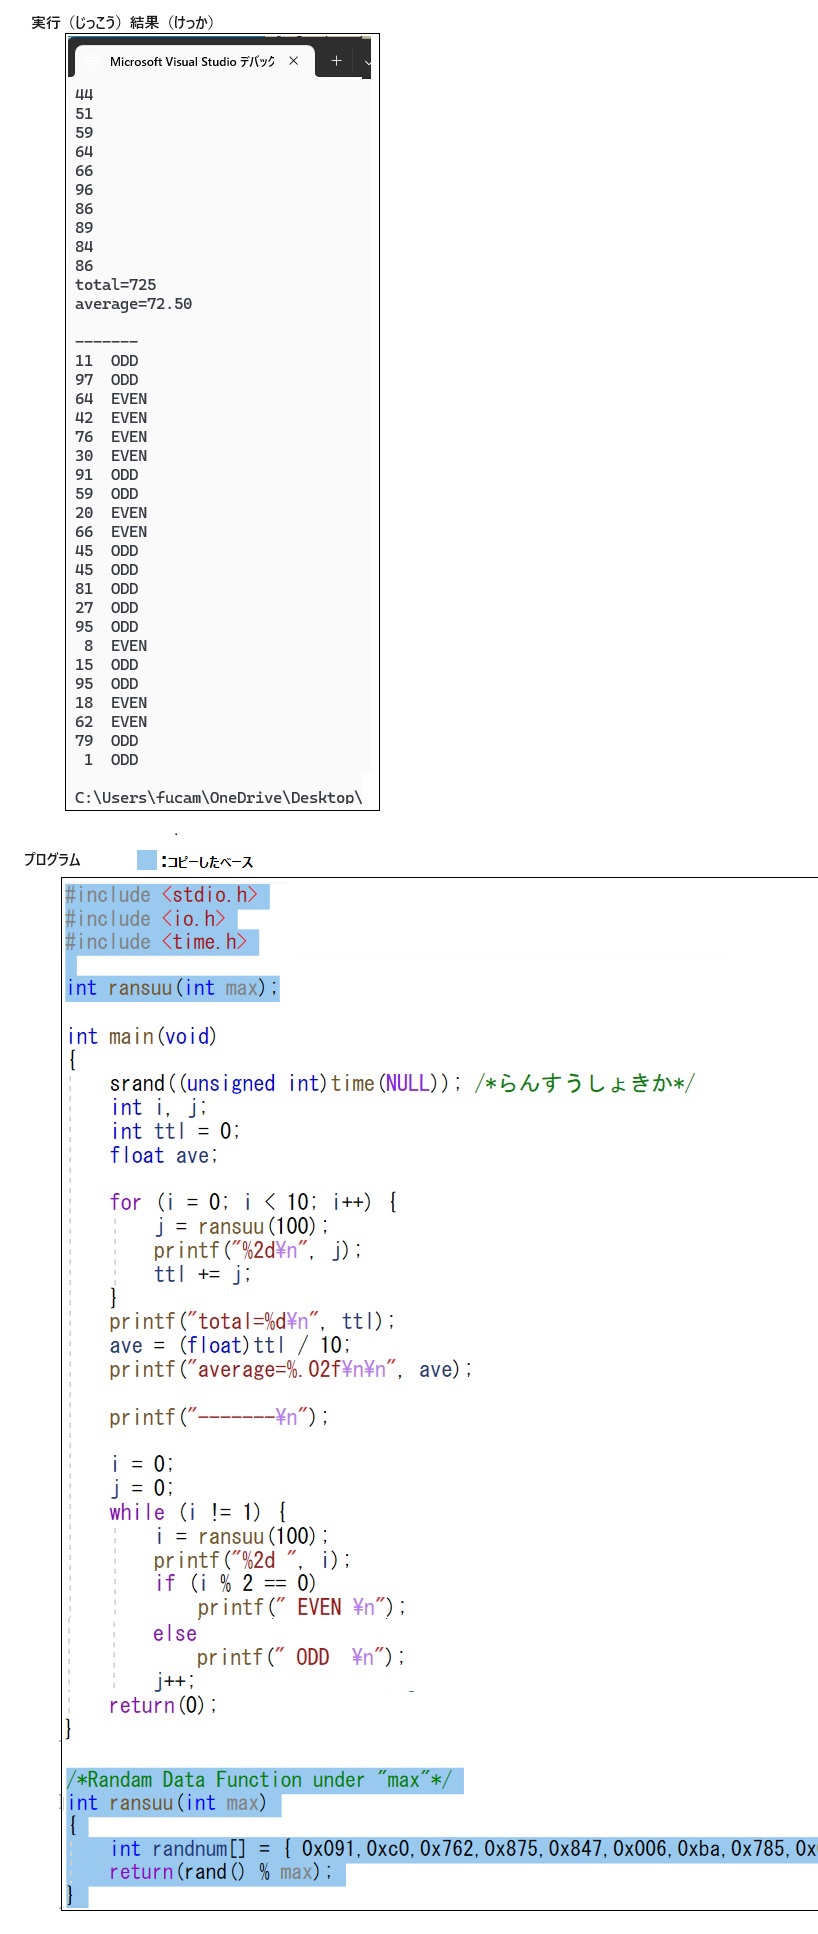Click the return(0) statement
This screenshot has width=818, height=1934.
click(162, 1705)
